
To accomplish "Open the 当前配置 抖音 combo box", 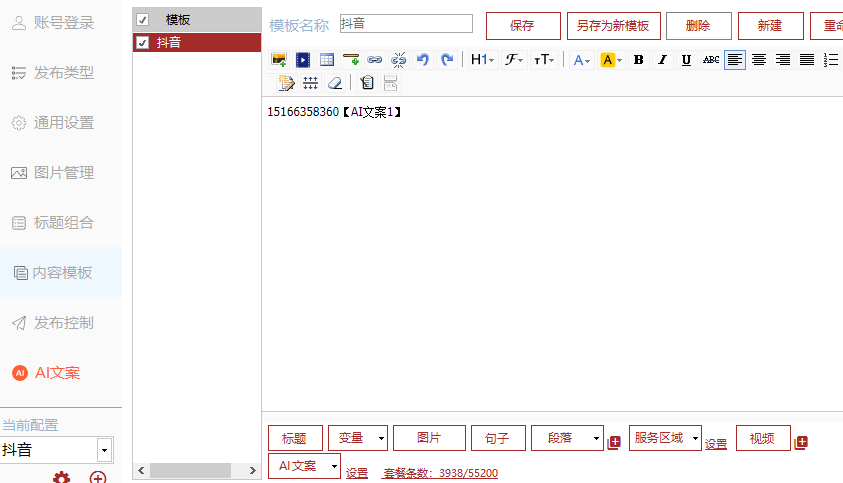I will click(x=56, y=450).
